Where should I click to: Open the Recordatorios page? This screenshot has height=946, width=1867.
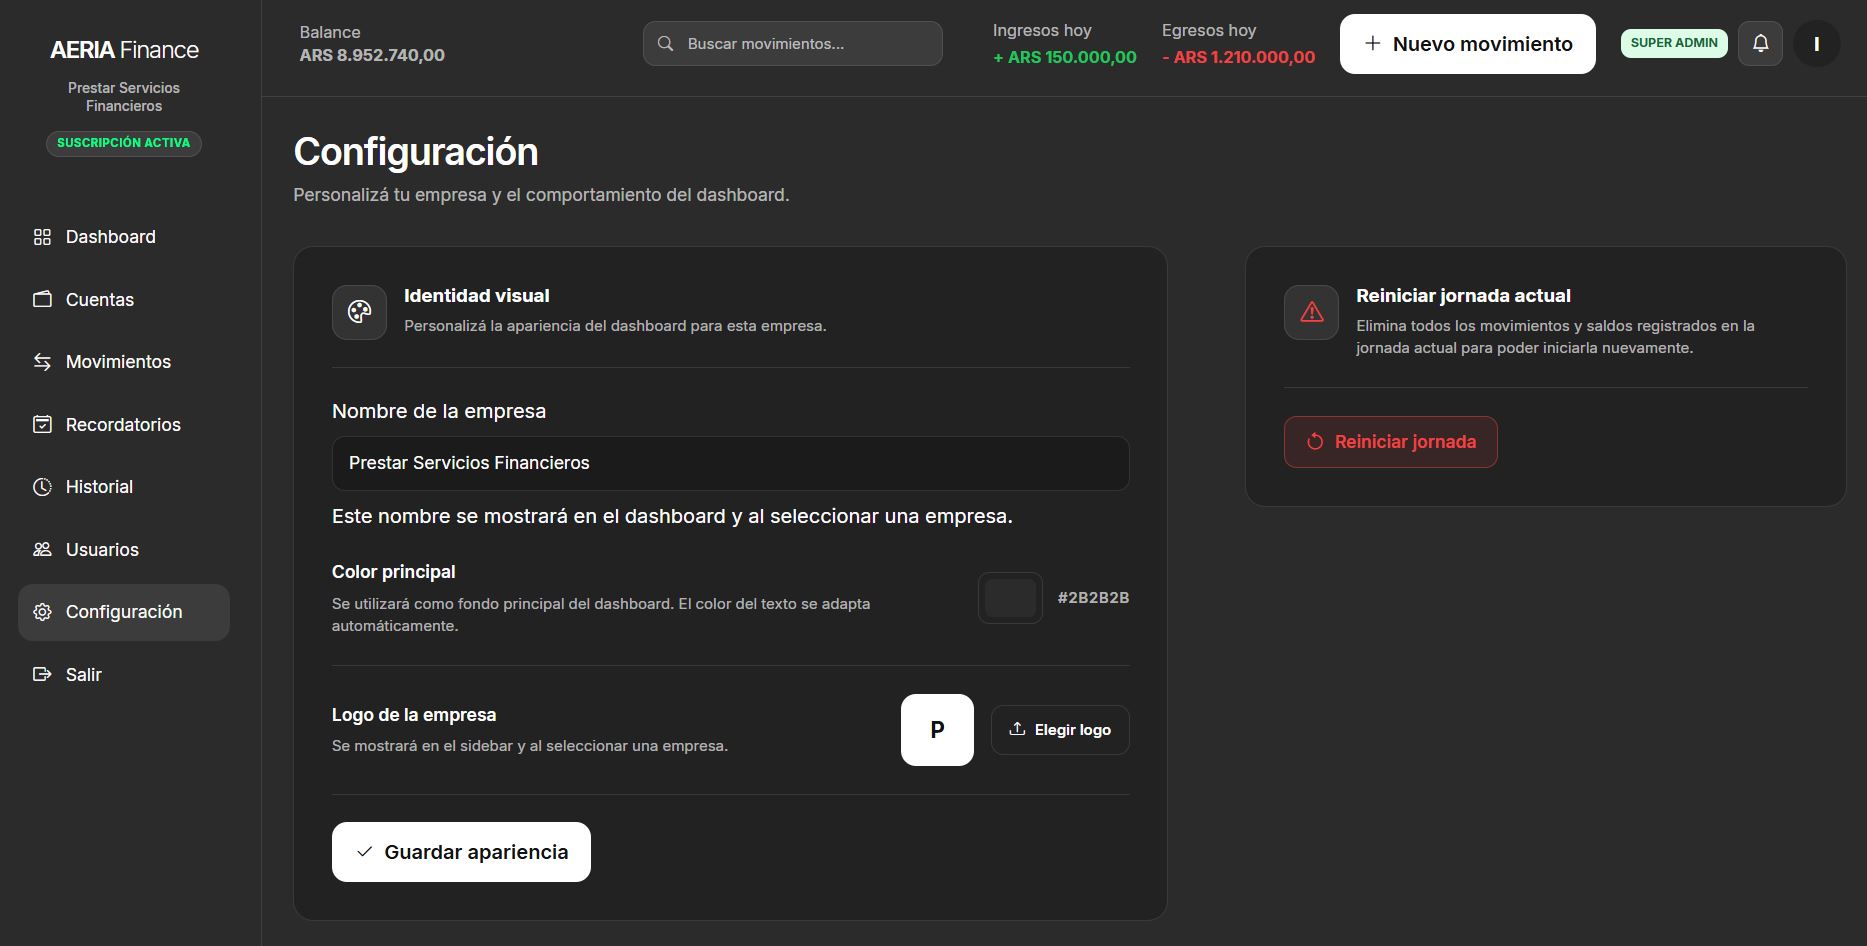[124, 425]
